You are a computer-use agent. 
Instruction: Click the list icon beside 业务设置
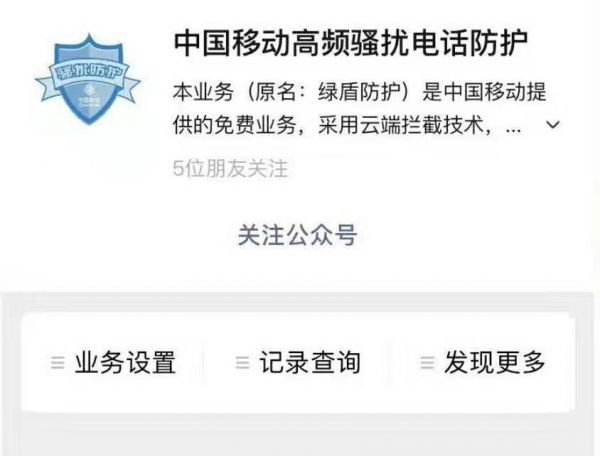(x=58, y=363)
